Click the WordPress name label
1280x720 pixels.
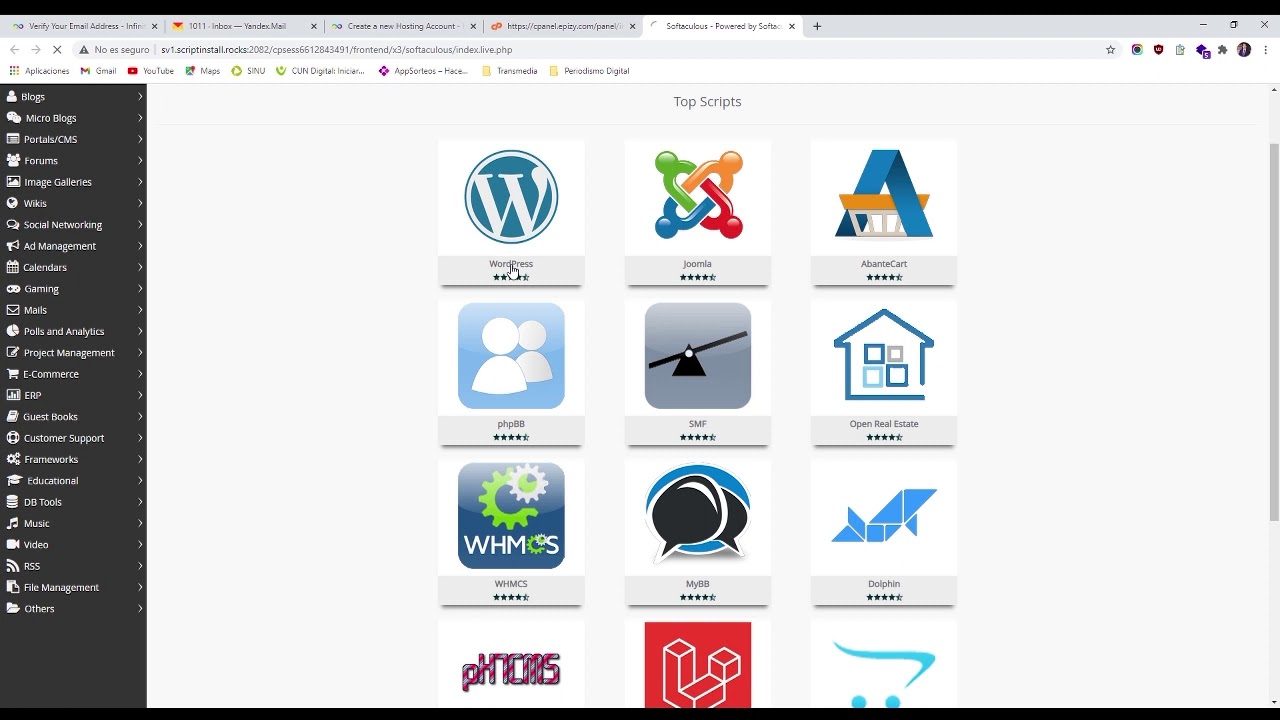(x=511, y=264)
